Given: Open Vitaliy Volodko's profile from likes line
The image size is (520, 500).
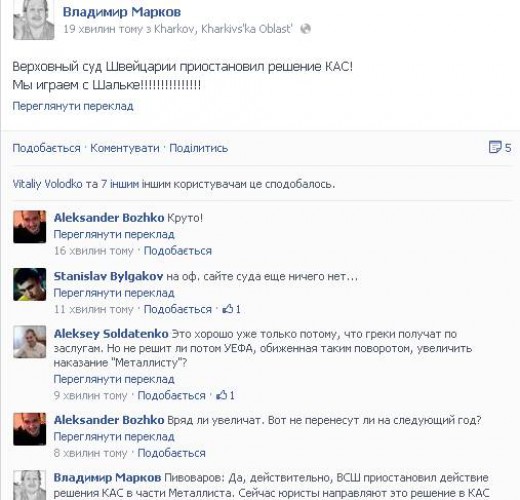Looking at the screenshot, I should (x=47, y=184).
